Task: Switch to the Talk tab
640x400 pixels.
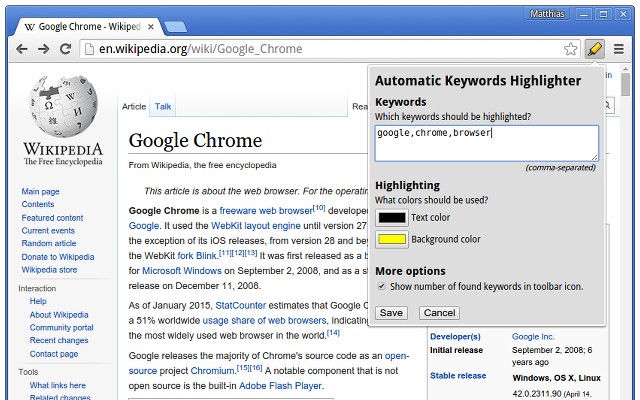Action: click(x=163, y=107)
